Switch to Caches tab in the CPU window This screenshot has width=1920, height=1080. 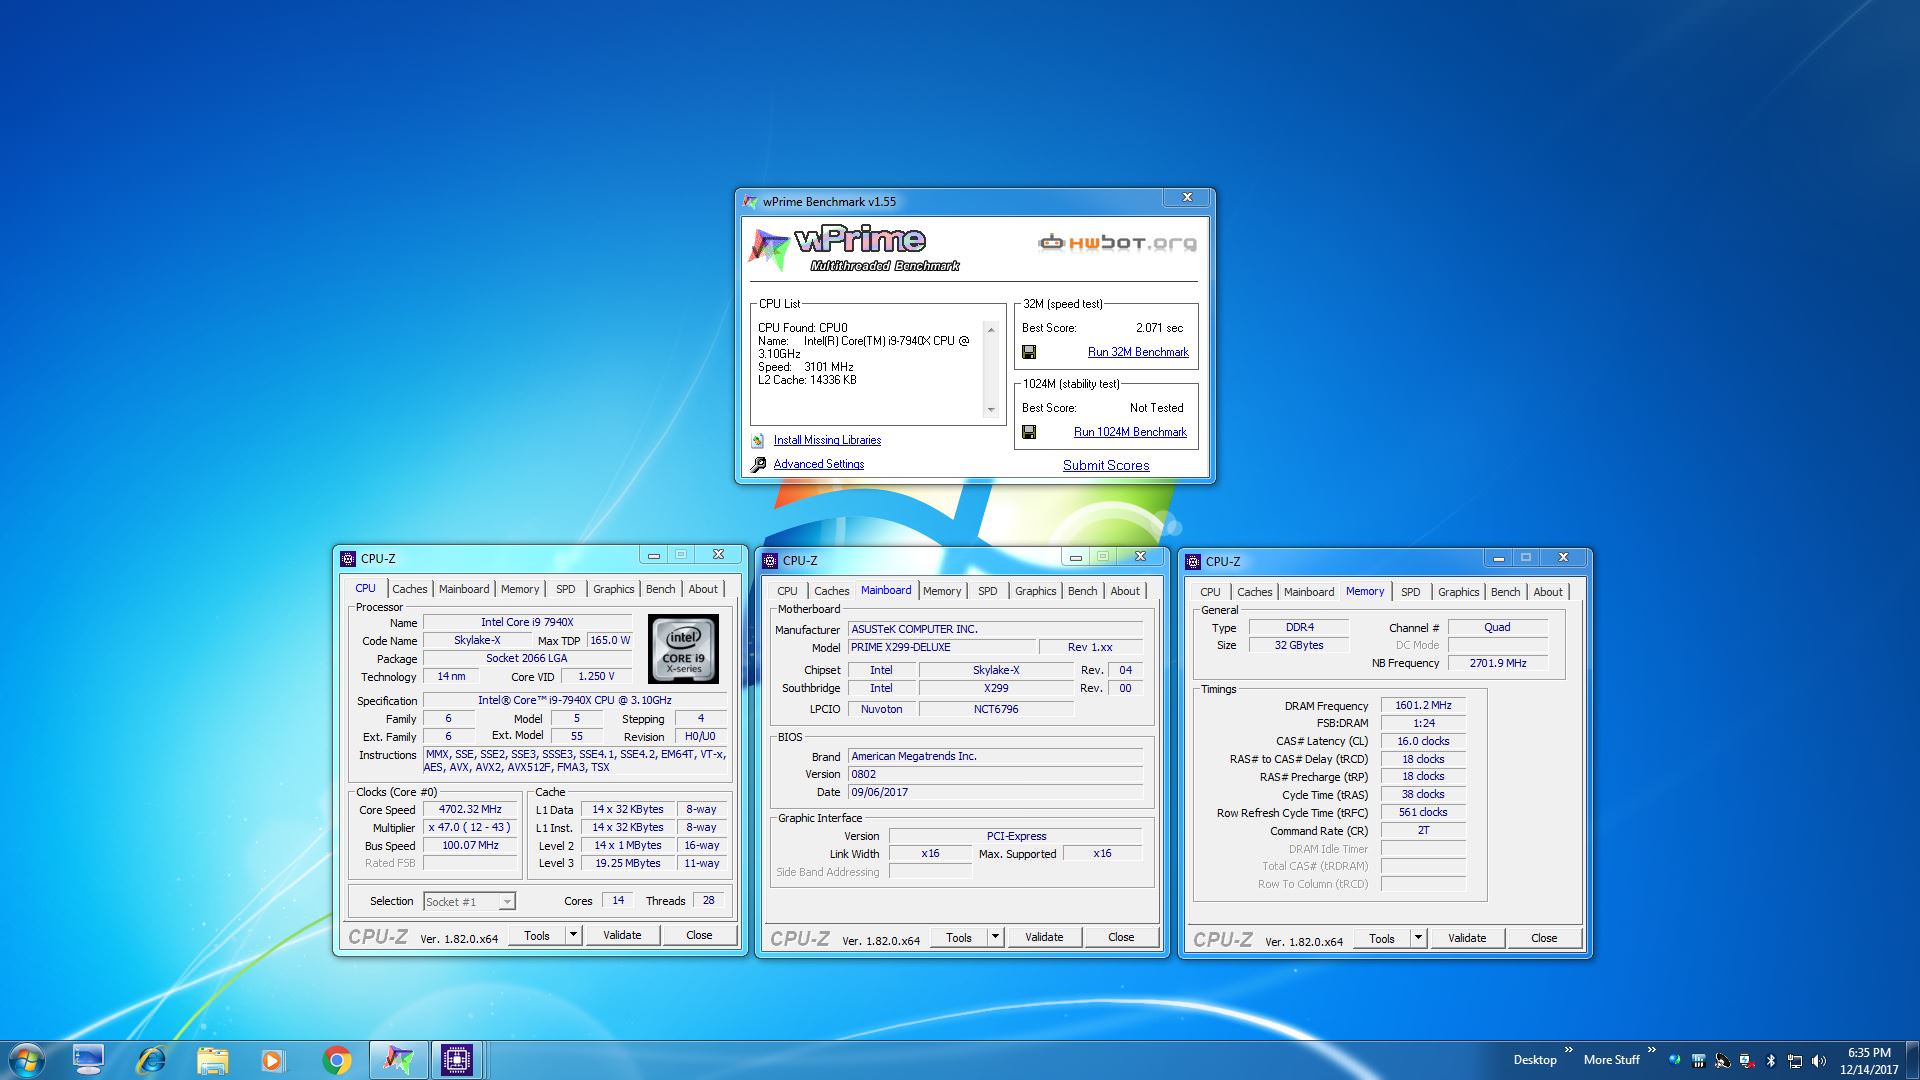coord(409,589)
